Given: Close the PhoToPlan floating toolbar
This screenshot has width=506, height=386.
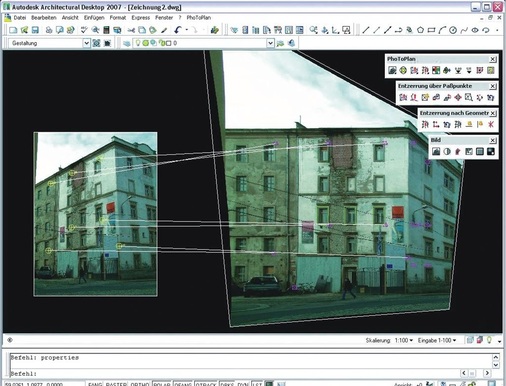Looking at the screenshot, I should point(493,59).
